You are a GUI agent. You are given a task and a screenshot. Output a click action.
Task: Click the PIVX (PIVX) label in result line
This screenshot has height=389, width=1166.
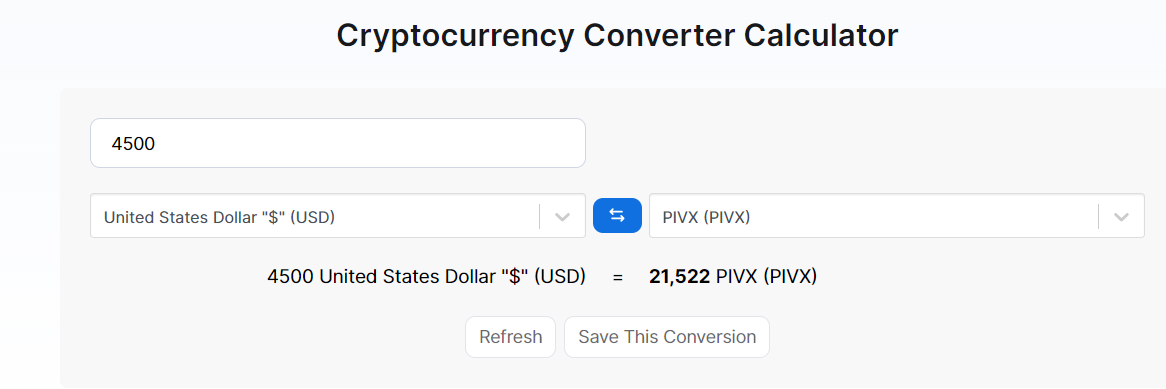pos(767,277)
